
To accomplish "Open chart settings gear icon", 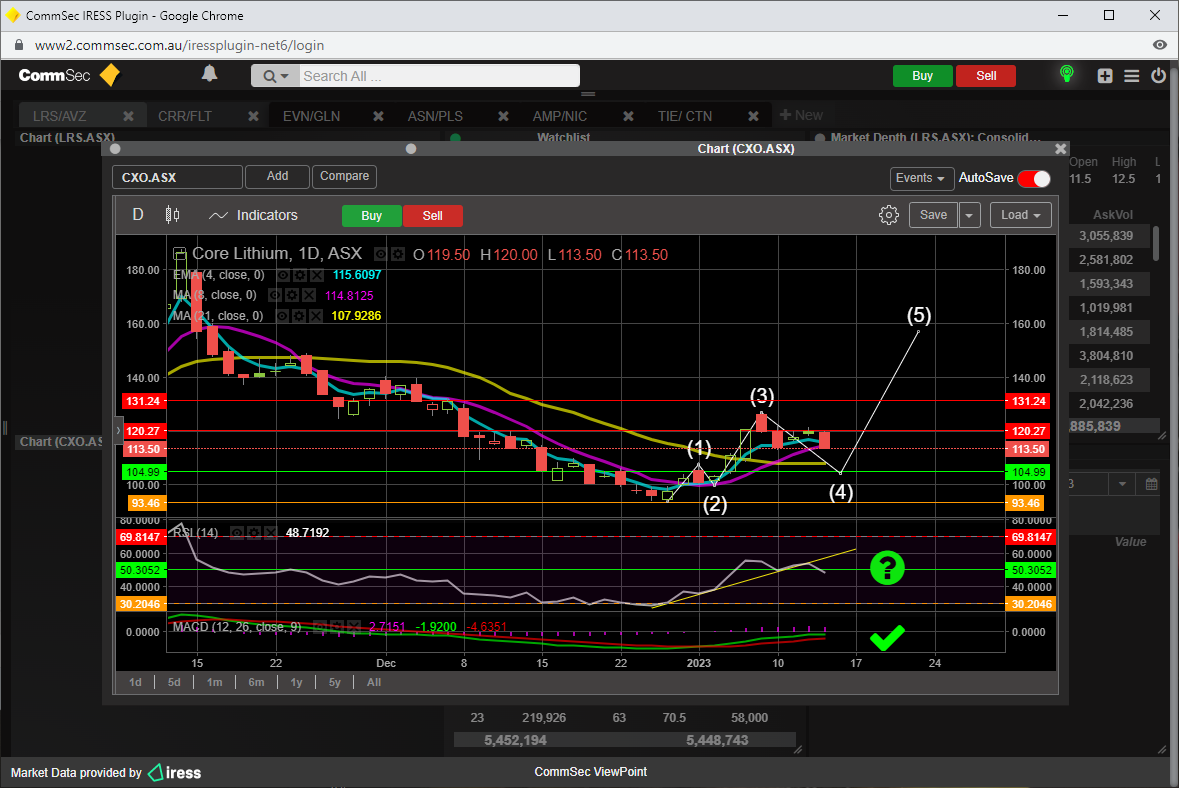I will [x=888, y=215].
